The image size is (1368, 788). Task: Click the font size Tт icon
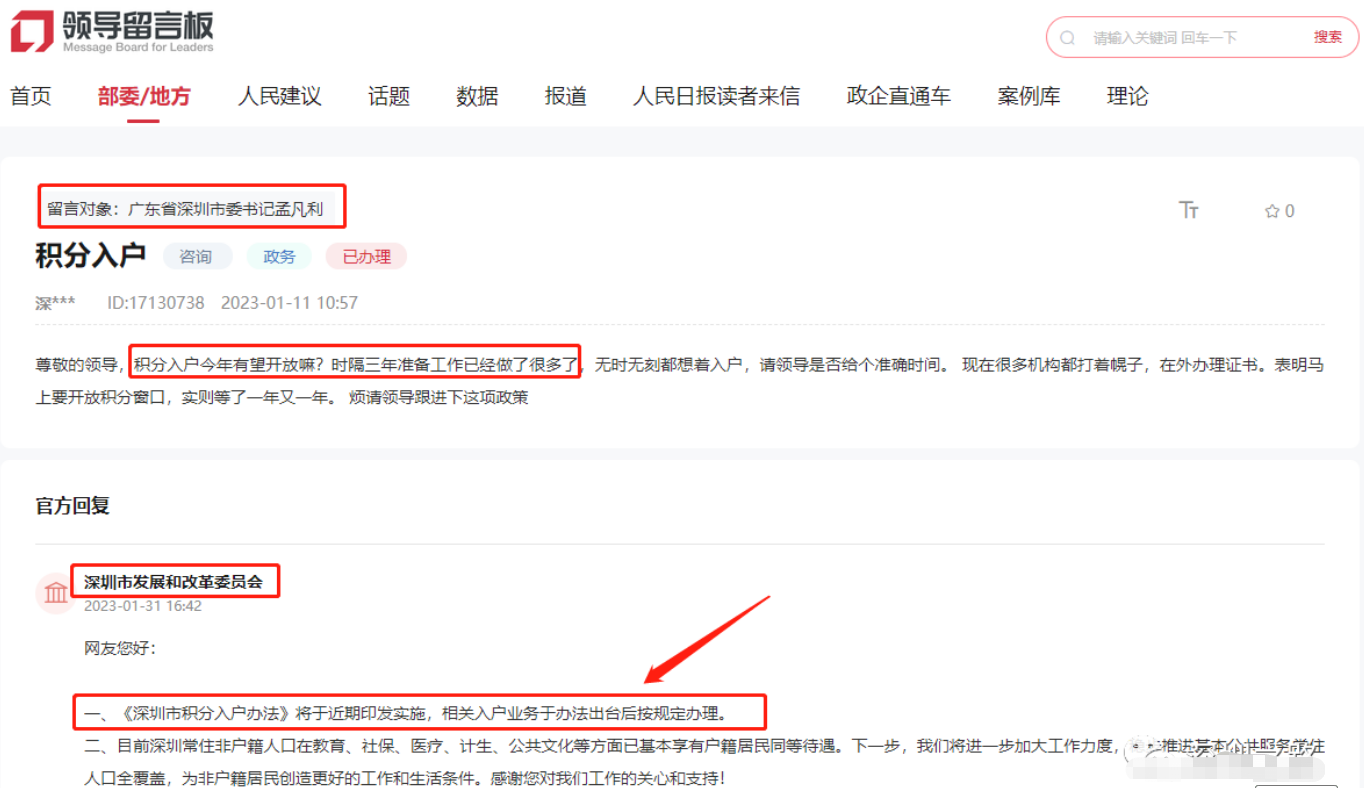pyautogui.click(x=1188, y=210)
